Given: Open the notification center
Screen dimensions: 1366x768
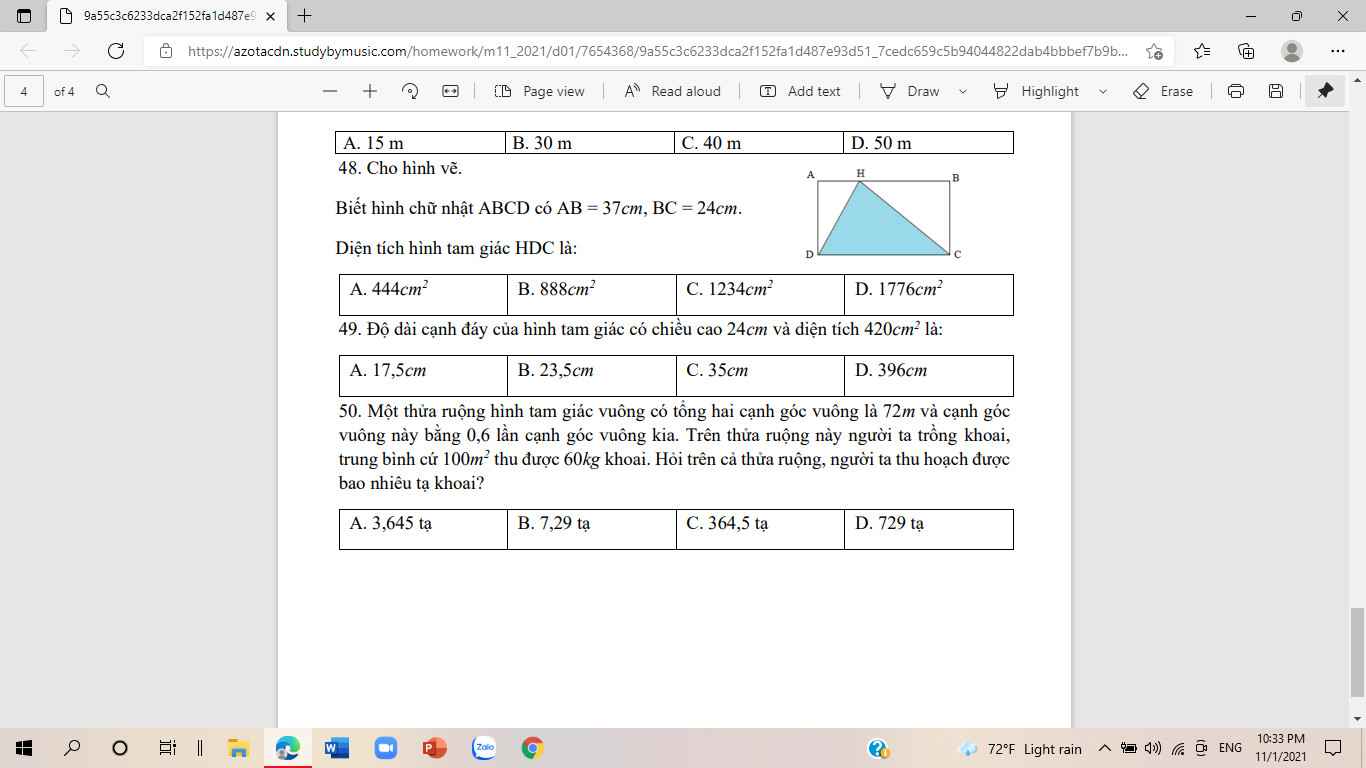Looking at the screenshot, I should point(1333,748).
